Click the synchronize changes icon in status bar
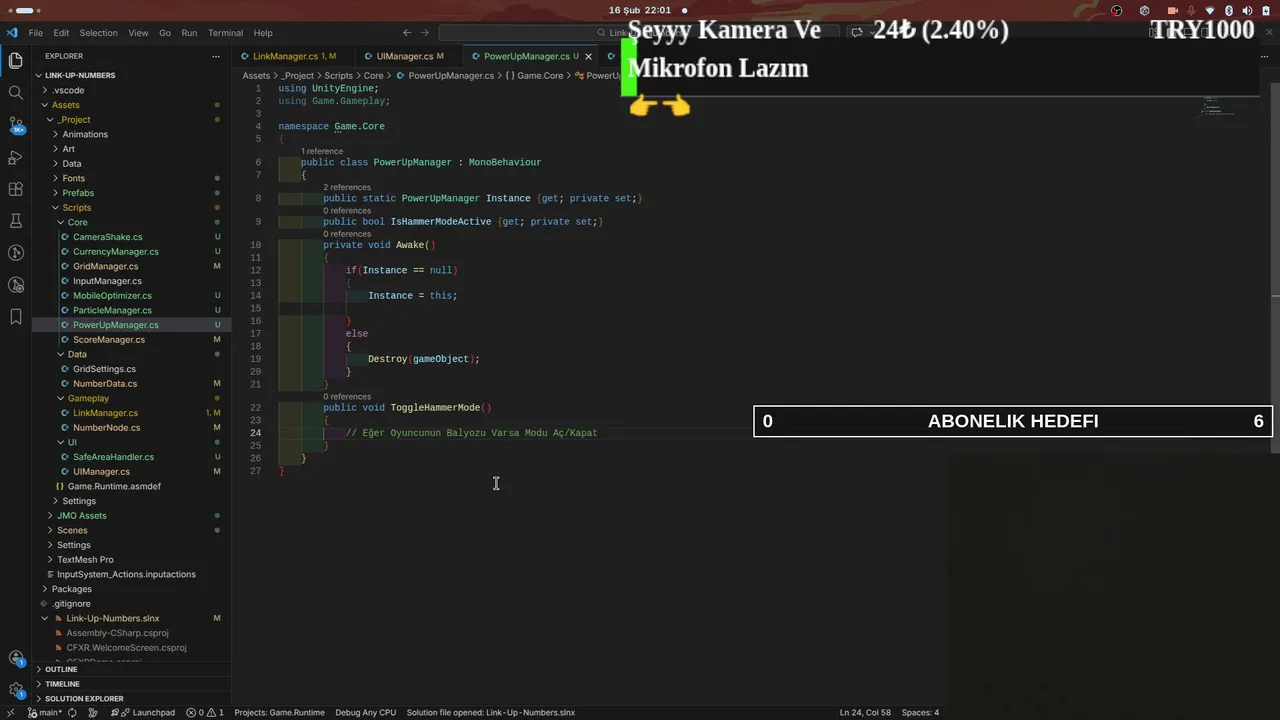This screenshot has height=720, width=1280. click(72, 713)
